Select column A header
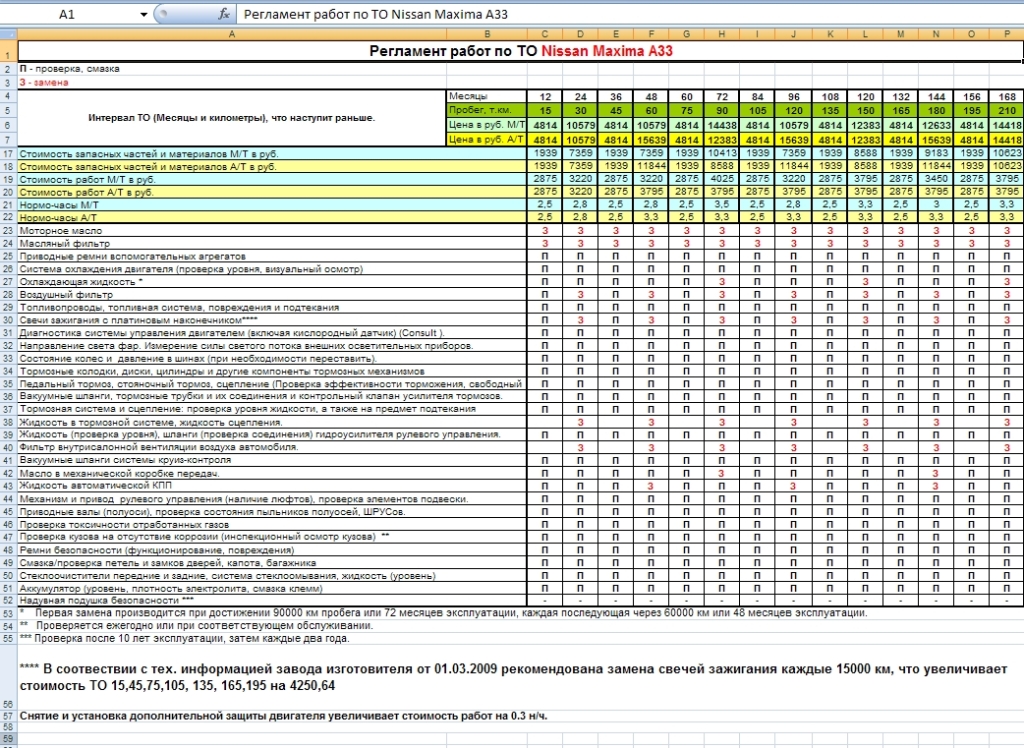The height and width of the screenshot is (748, 1024). pyautogui.click(x=232, y=35)
